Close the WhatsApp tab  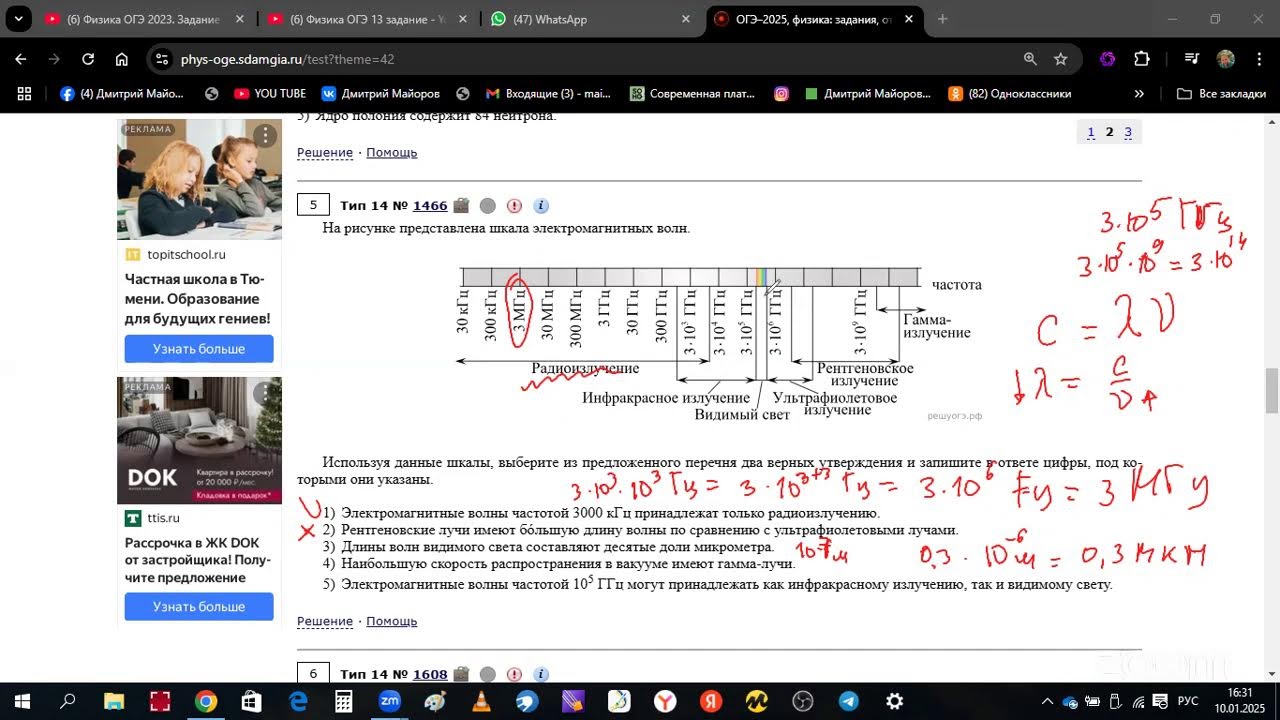pyautogui.click(x=685, y=19)
